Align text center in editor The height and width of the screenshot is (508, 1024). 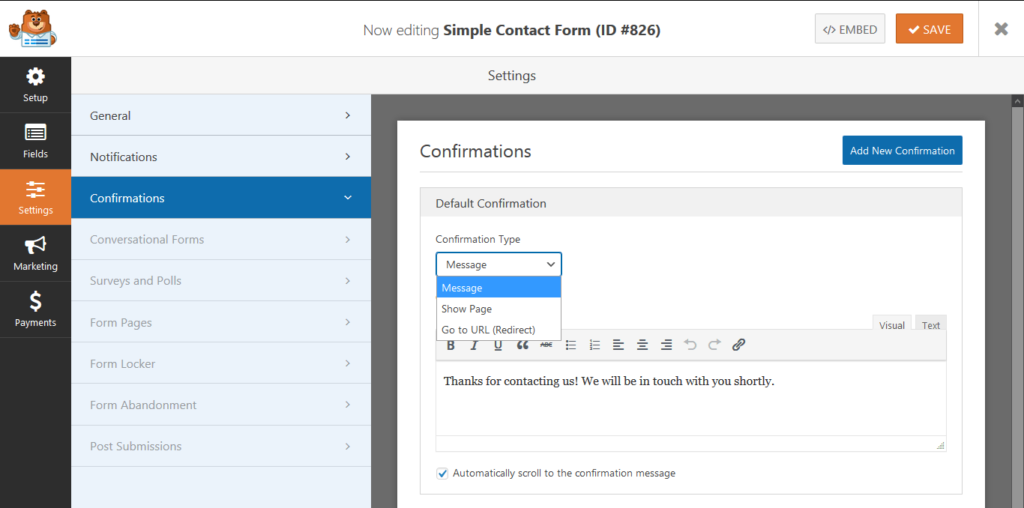(x=642, y=345)
